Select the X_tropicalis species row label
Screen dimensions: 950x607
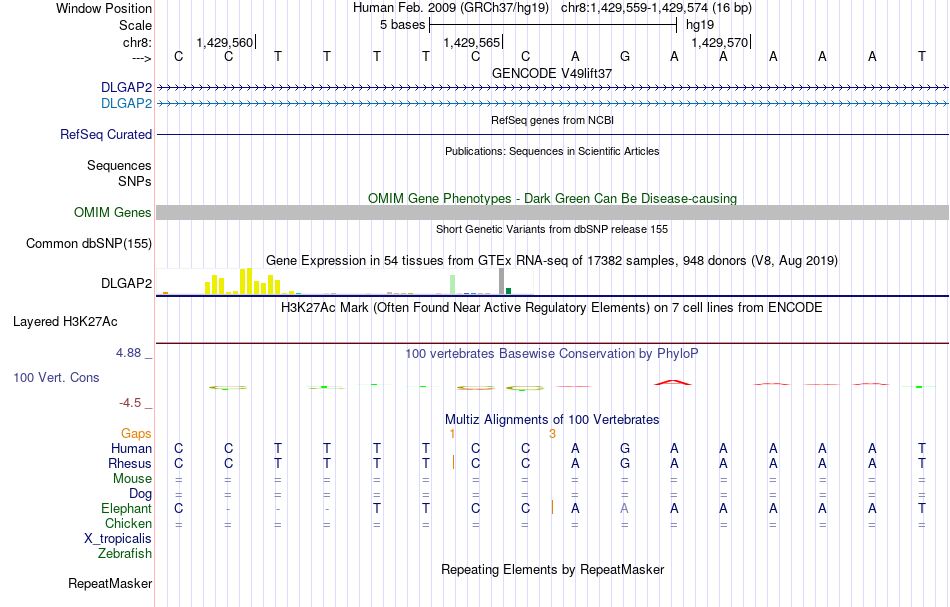118,539
